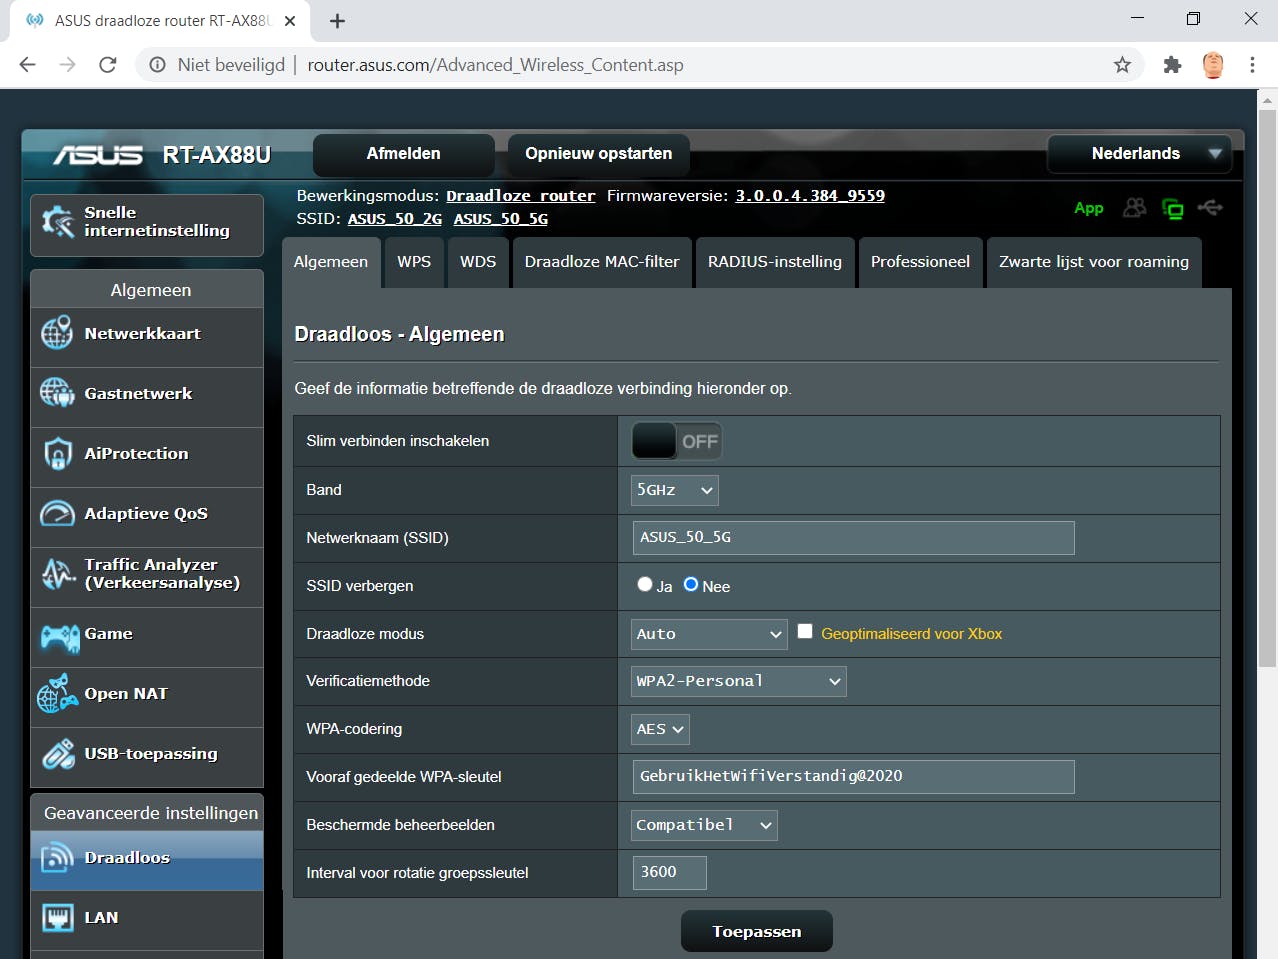The width and height of the screenshot is (1278, 959).
Task: Click Geoptimaliseerd voor Xbox link text
Action: point(911,634)
